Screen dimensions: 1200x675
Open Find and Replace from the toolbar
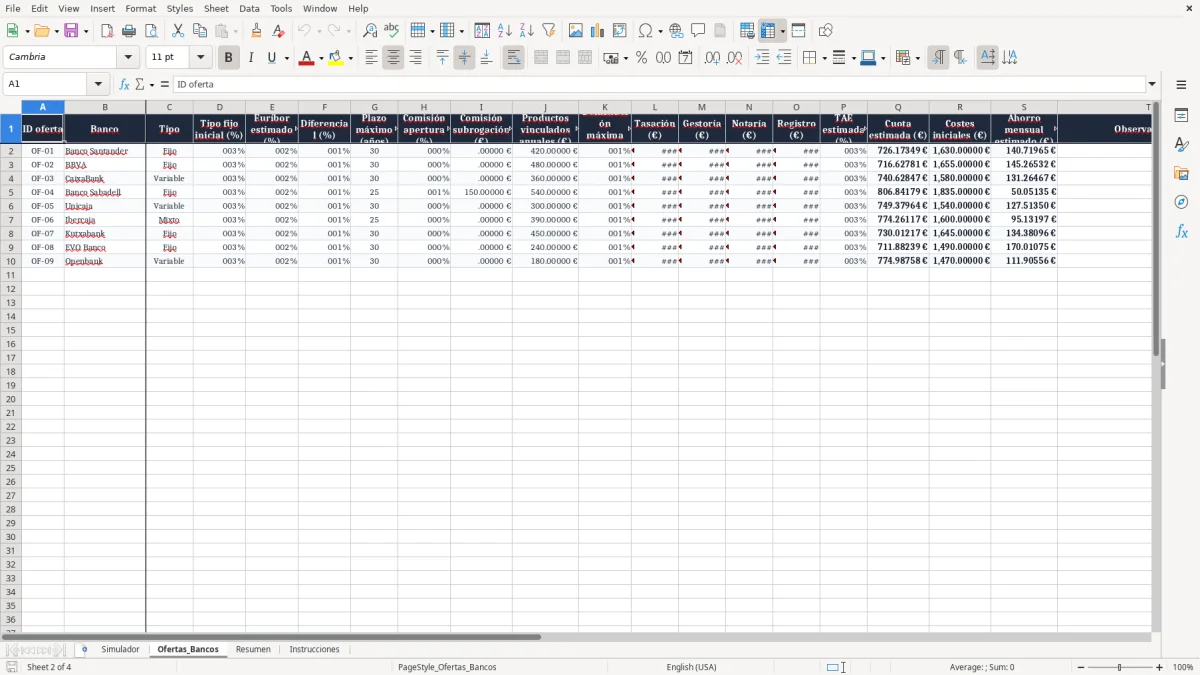click(370, 31)
